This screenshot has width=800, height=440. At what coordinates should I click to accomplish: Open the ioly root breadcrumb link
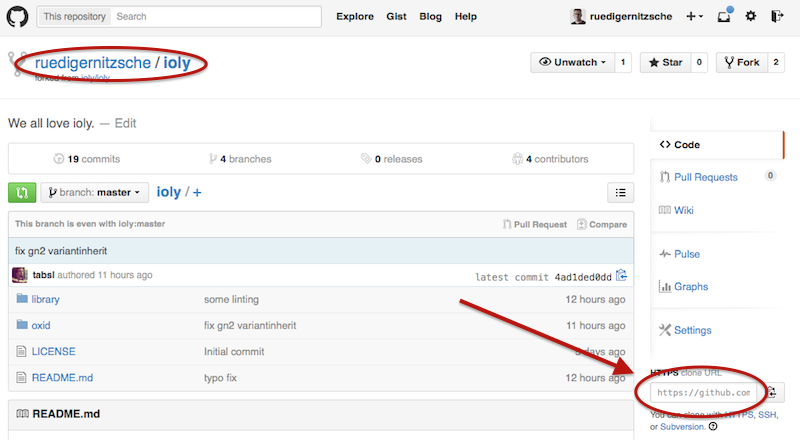click(x=168, y=192)
